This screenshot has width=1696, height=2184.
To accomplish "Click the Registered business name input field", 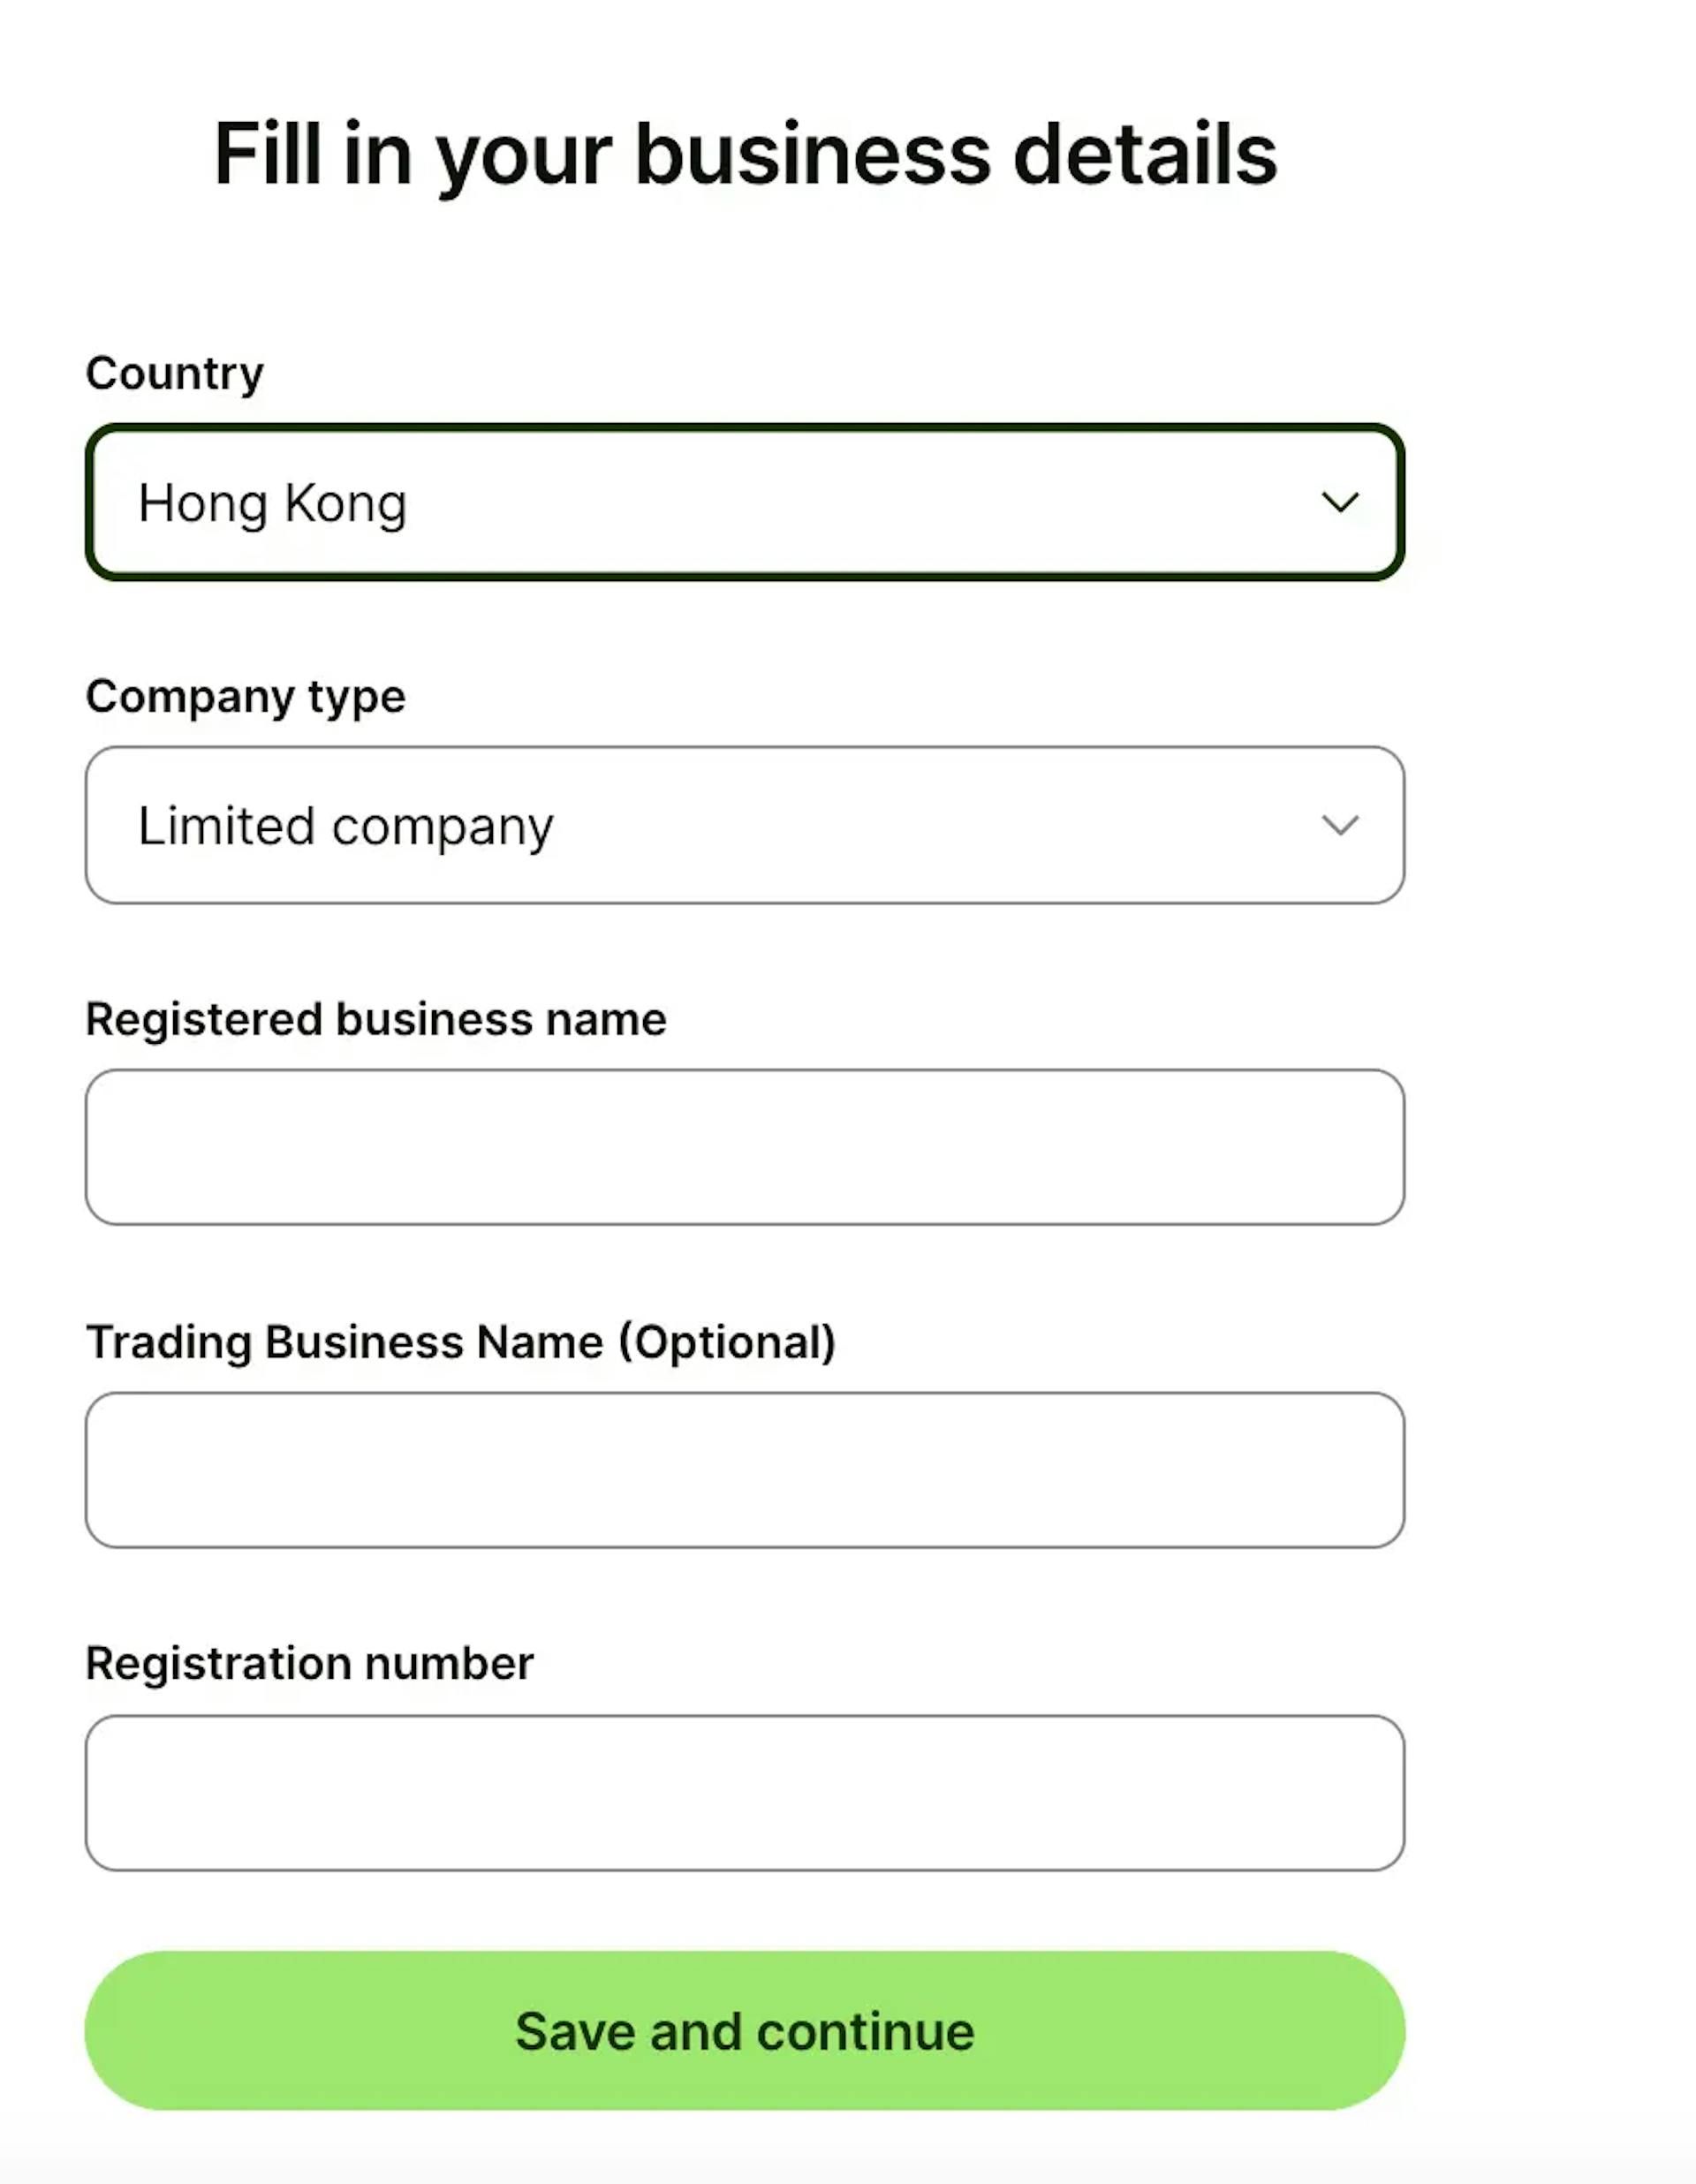I will (745, 1145).
